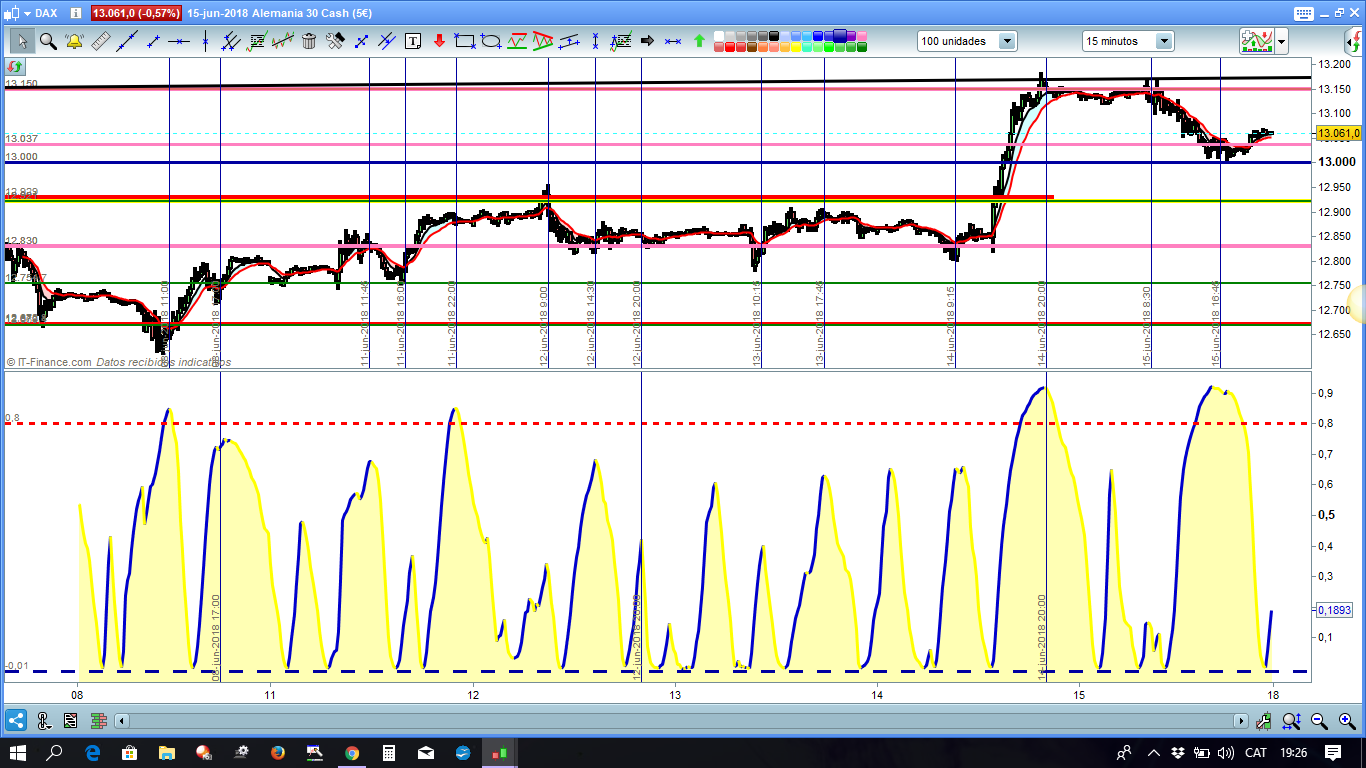The image size is (1366, 768).
Task: Open the 15 minutos timeframe dropdown
Action: point(1164,41)
